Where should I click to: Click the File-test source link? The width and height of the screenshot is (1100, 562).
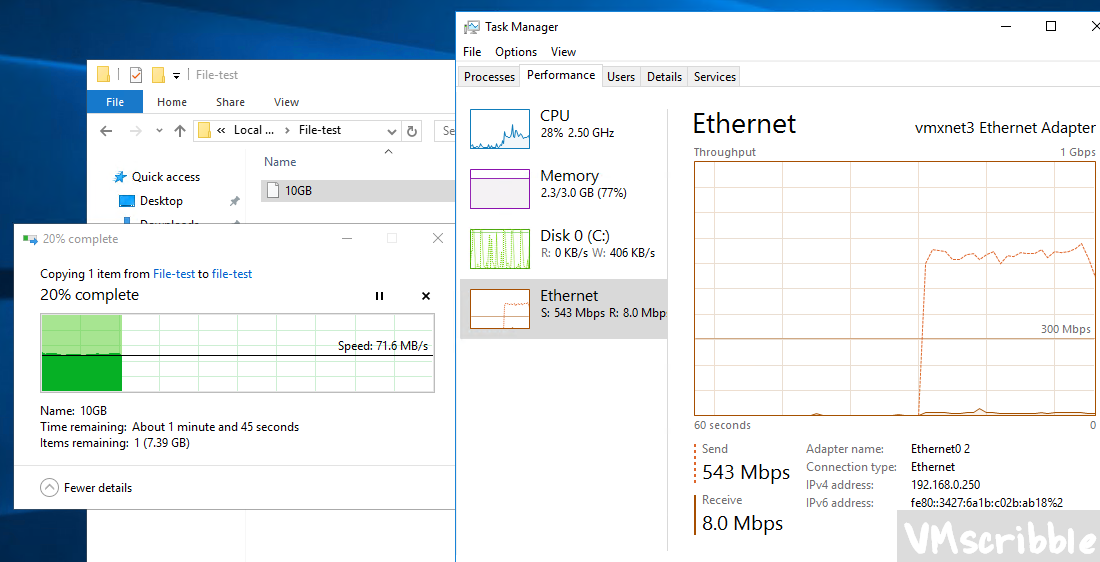coord(174,274)
